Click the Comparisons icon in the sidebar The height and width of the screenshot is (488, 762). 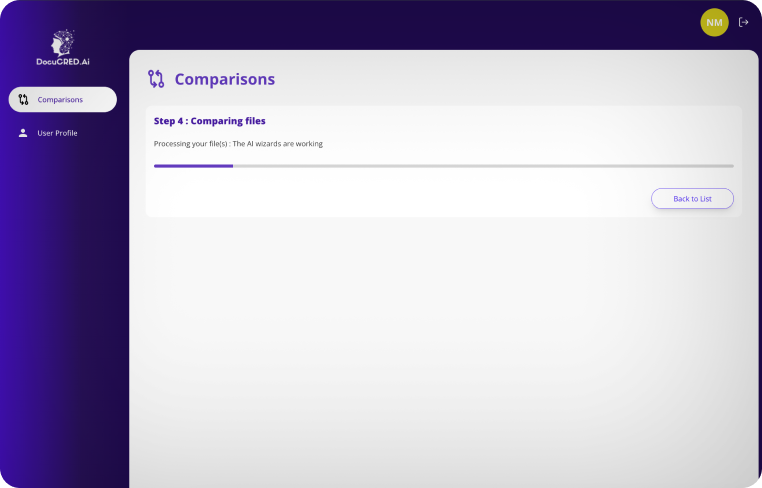(23, 100)
